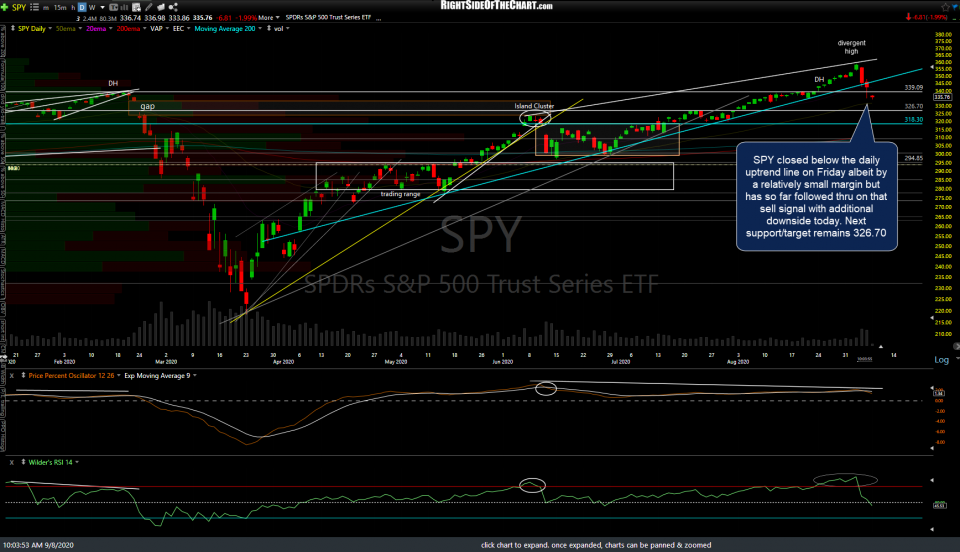
Task: Click the share chart icon
Action: click(x=173, y=7)
